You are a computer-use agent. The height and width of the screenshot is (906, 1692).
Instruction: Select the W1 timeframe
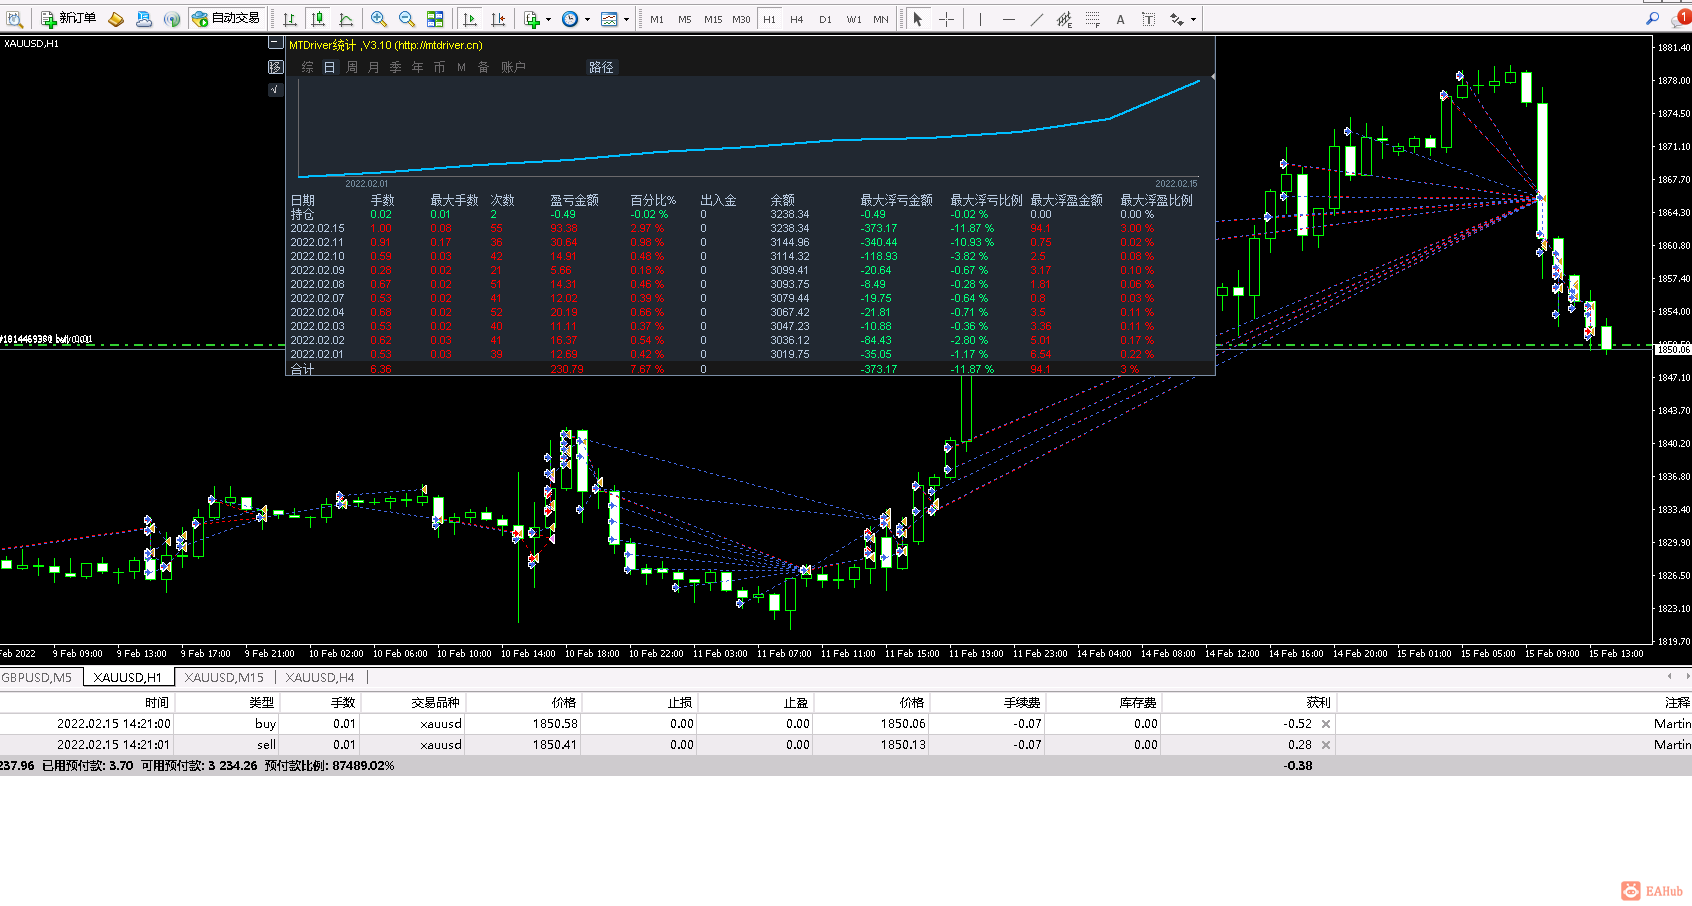point(853,19)
